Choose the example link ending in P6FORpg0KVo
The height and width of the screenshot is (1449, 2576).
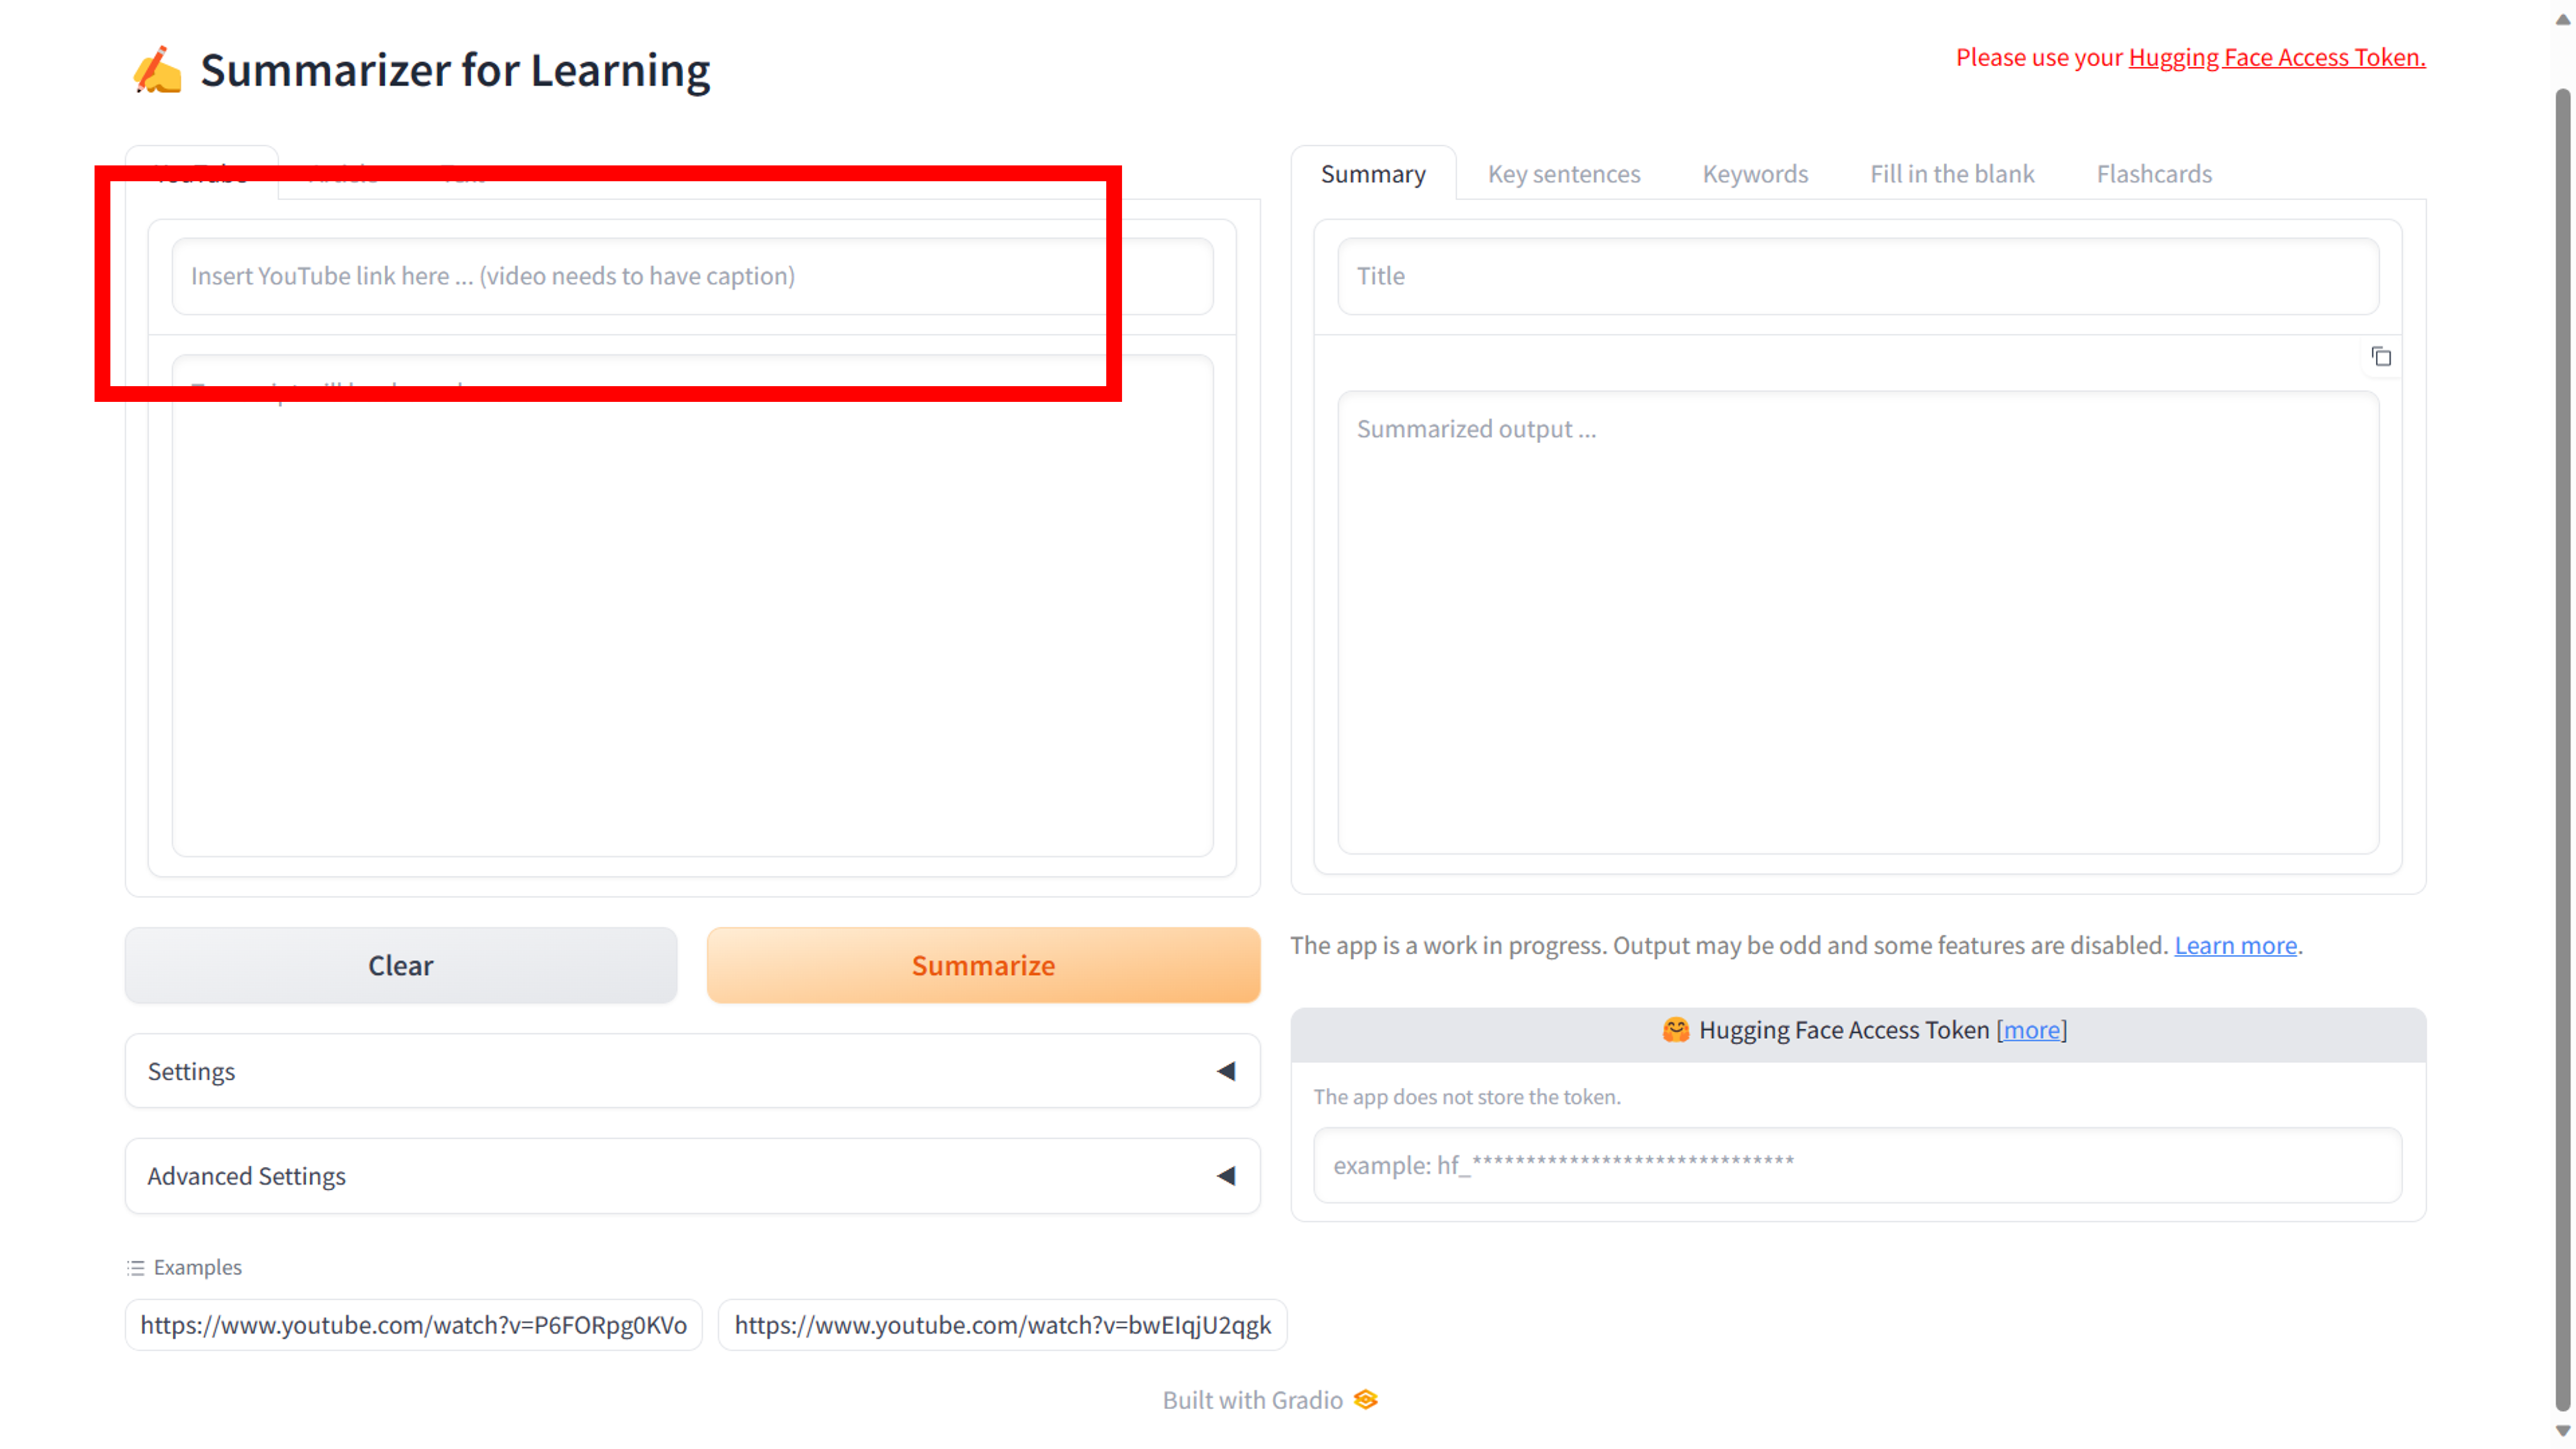413,1325
